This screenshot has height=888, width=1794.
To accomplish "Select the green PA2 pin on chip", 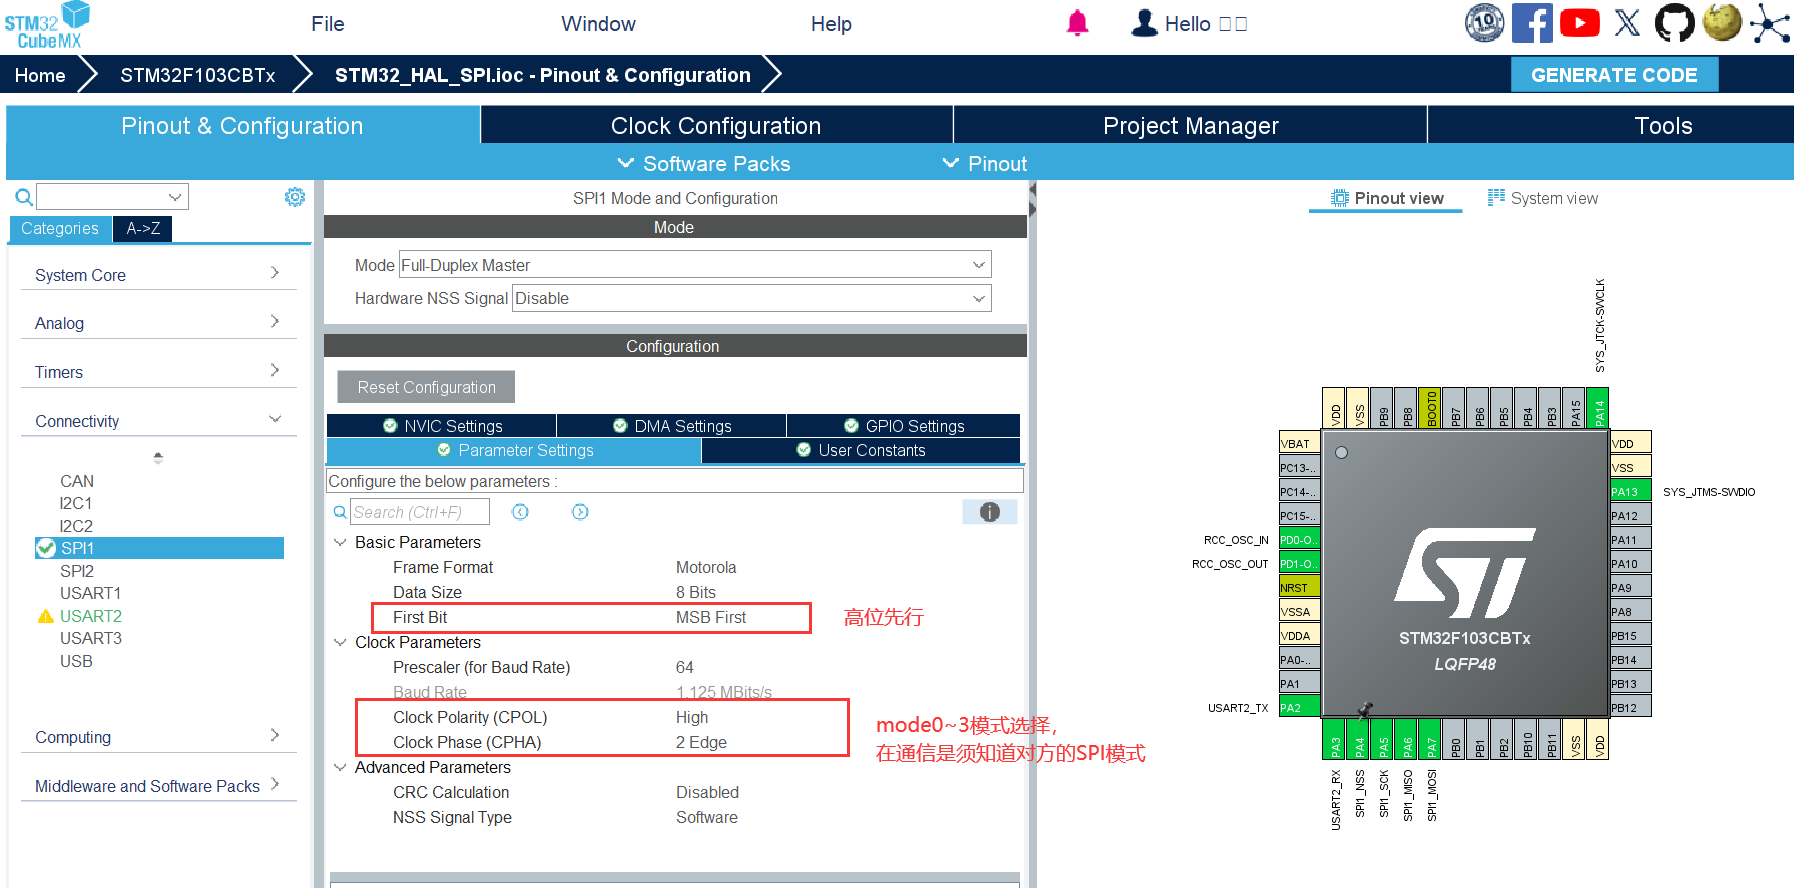I will pos(1300,707).
